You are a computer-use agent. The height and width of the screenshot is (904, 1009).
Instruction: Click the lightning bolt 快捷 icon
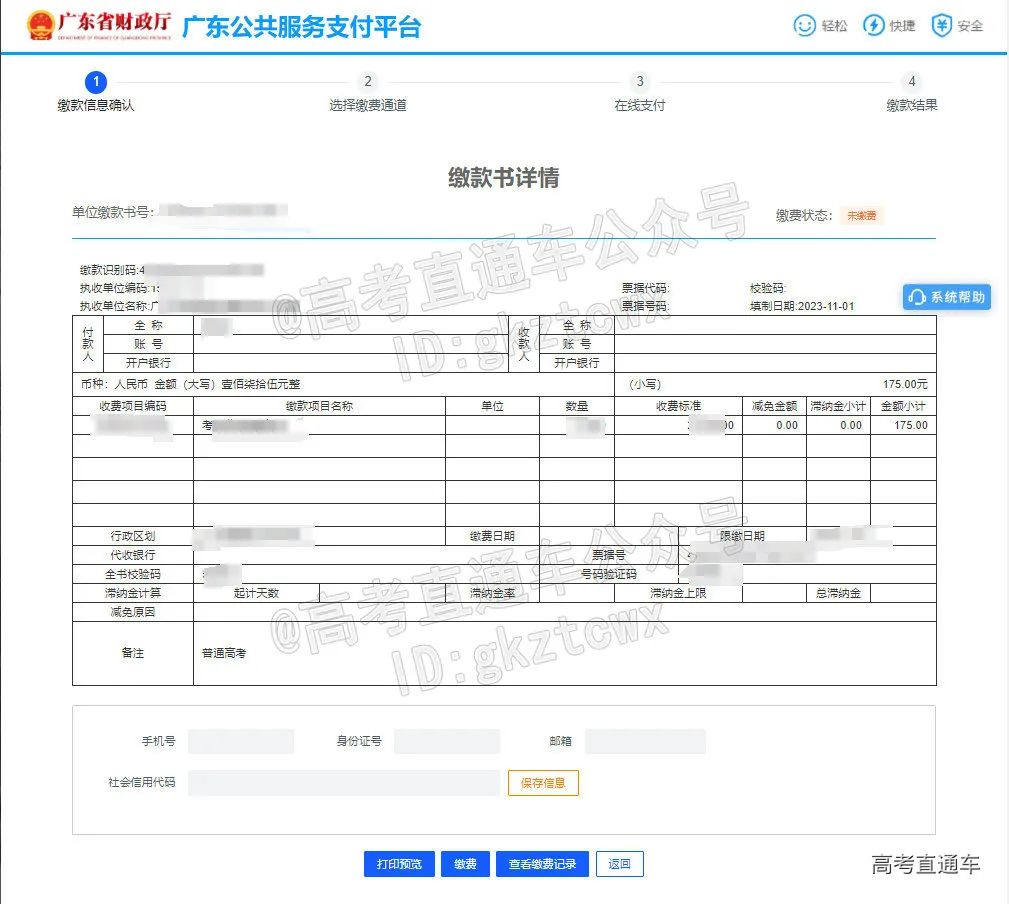tap(873, 26)
